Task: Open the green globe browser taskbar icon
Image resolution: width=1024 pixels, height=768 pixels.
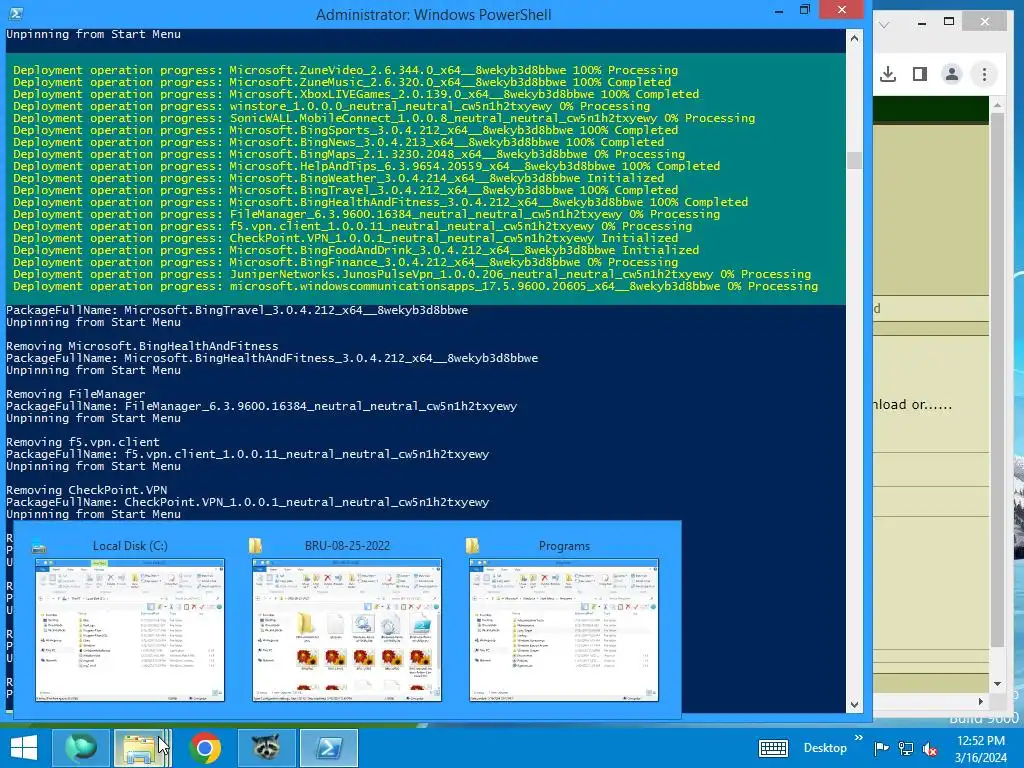Action: pos(80,748)
